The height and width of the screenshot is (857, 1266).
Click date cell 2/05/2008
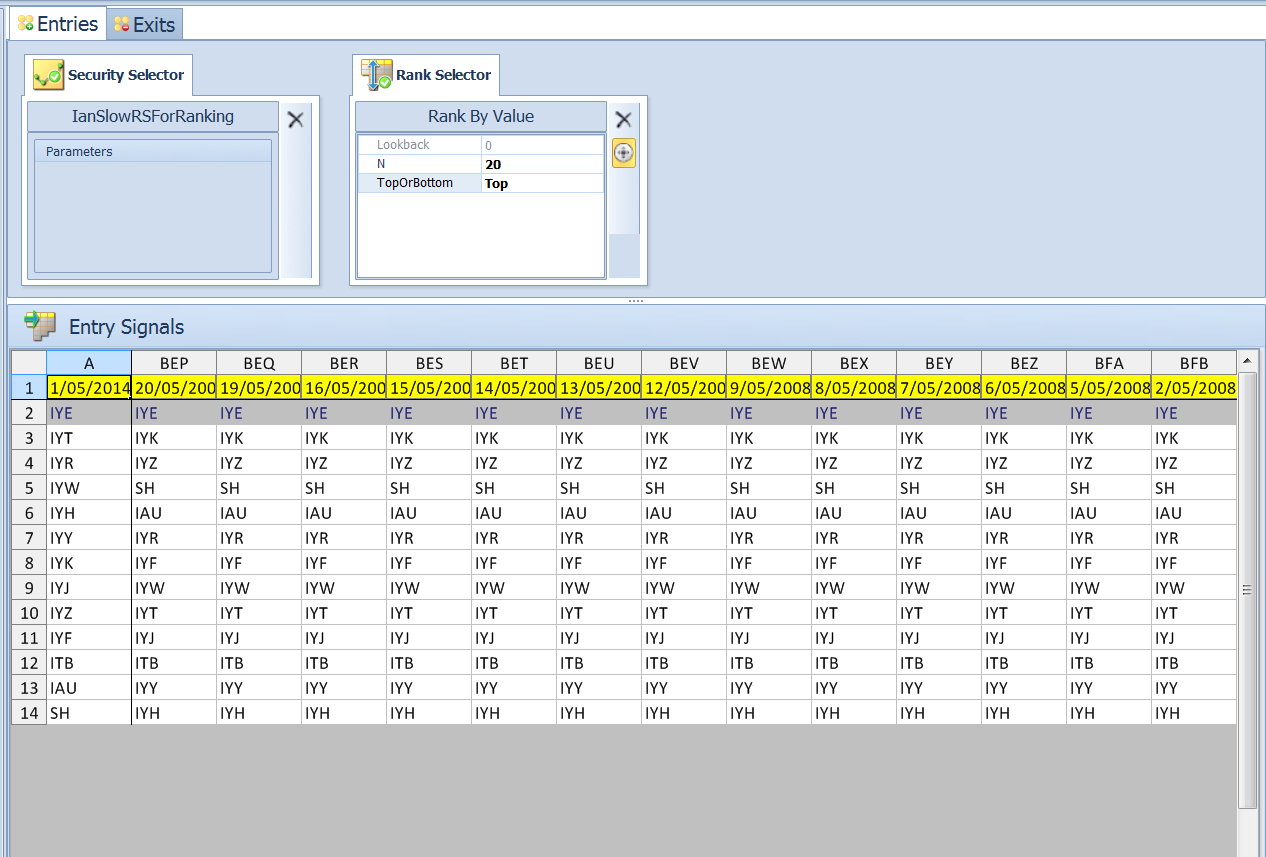(1194, 388)
